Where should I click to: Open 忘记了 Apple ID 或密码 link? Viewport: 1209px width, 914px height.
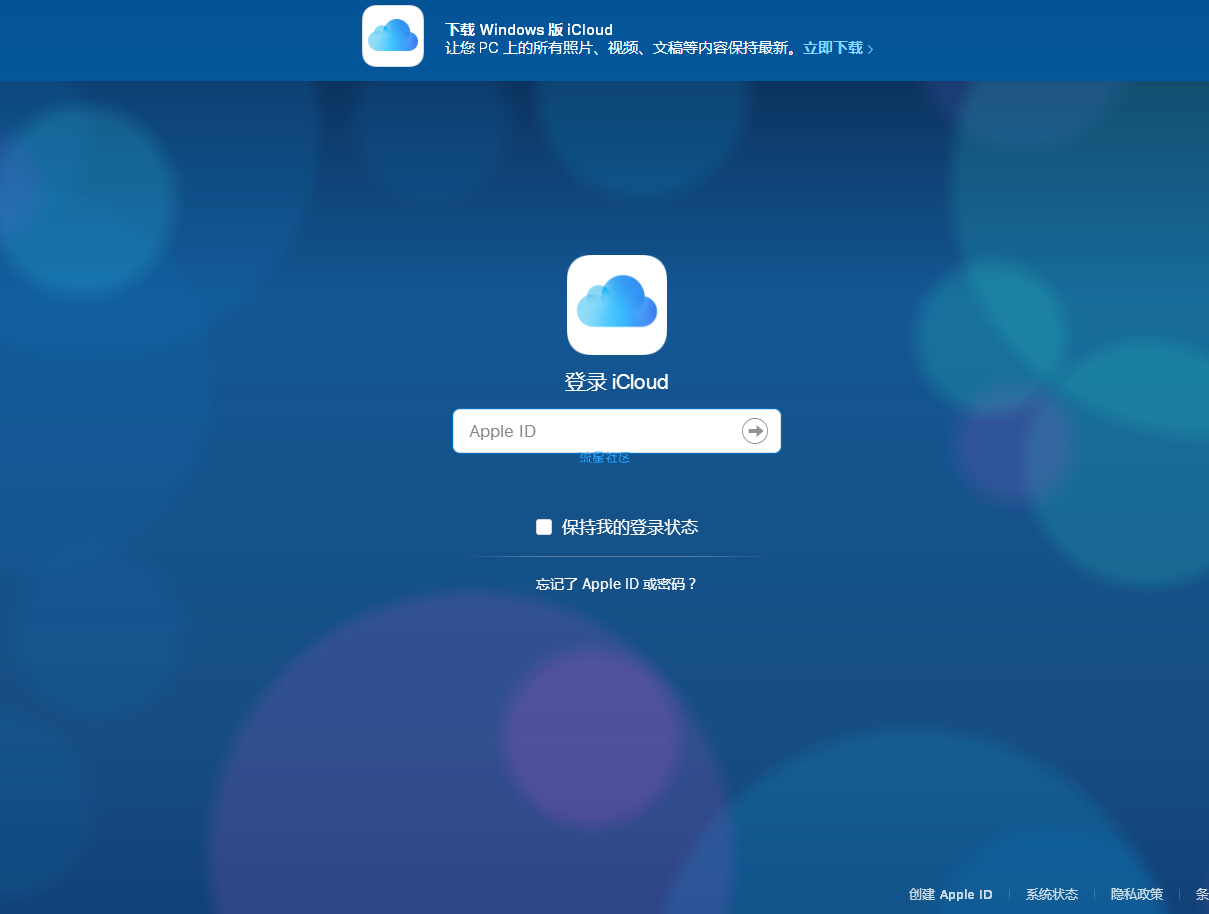(616, 584)
